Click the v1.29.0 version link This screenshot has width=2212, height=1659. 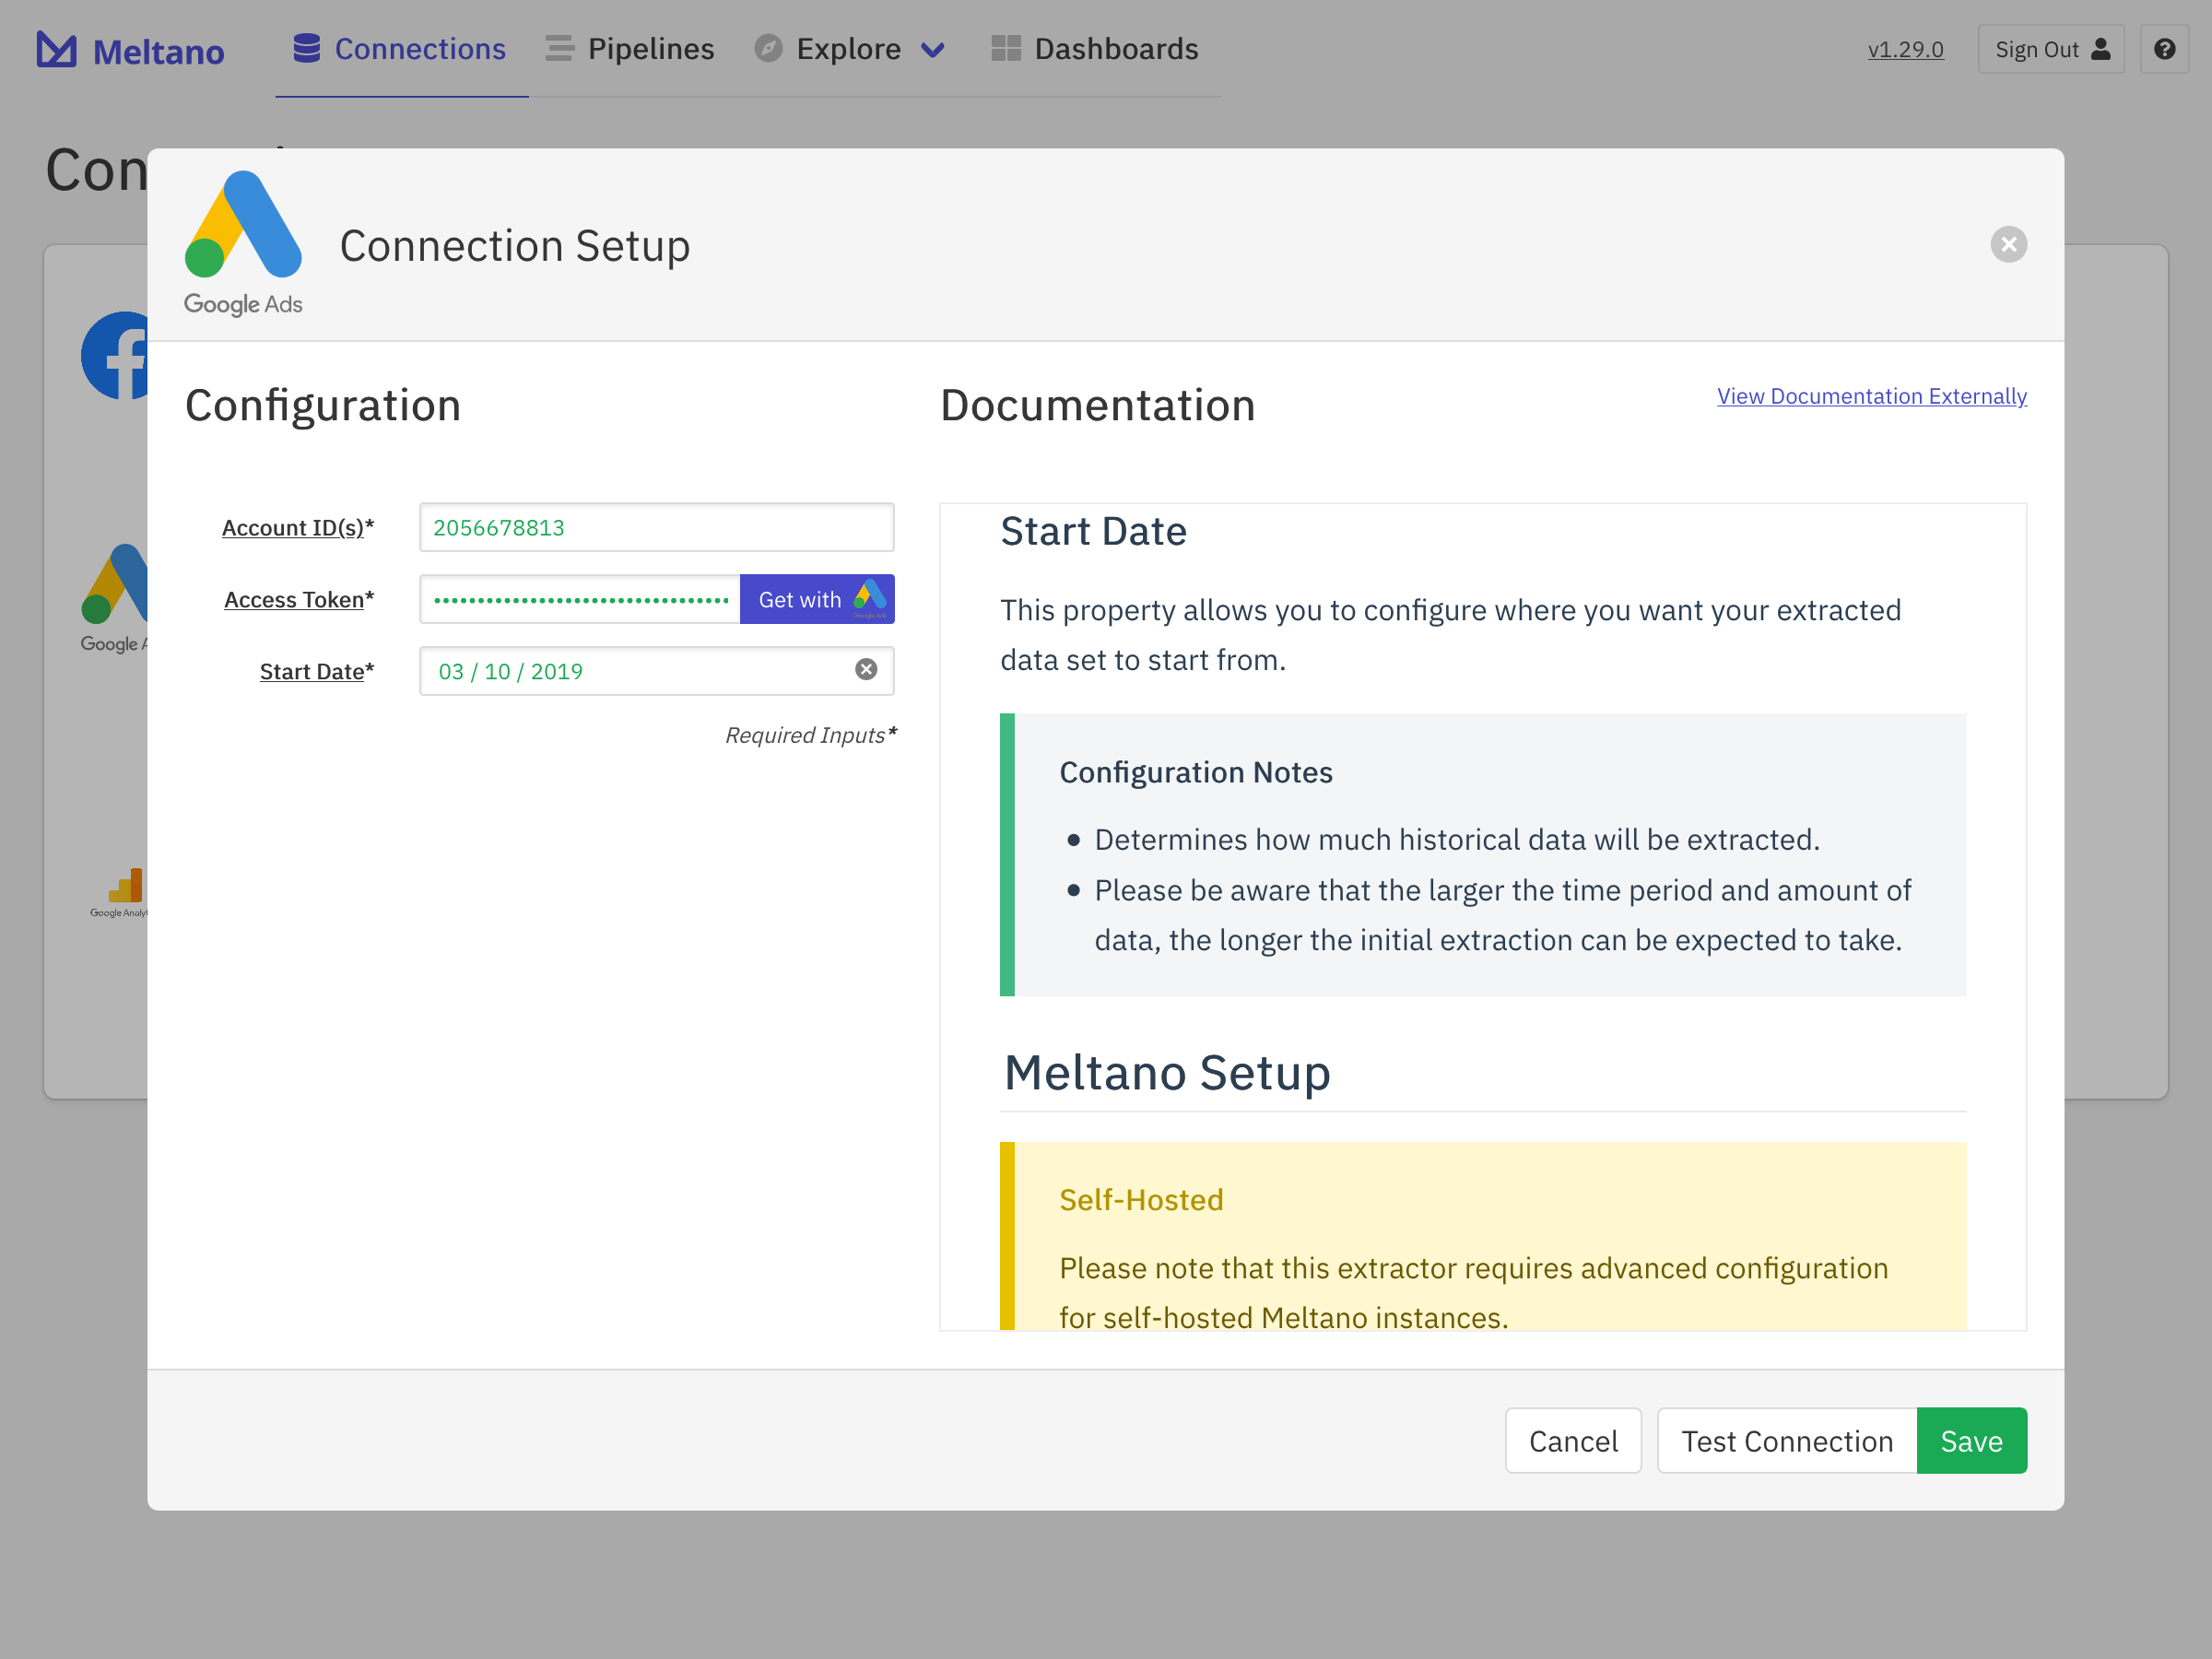[x=1905, y=49]
